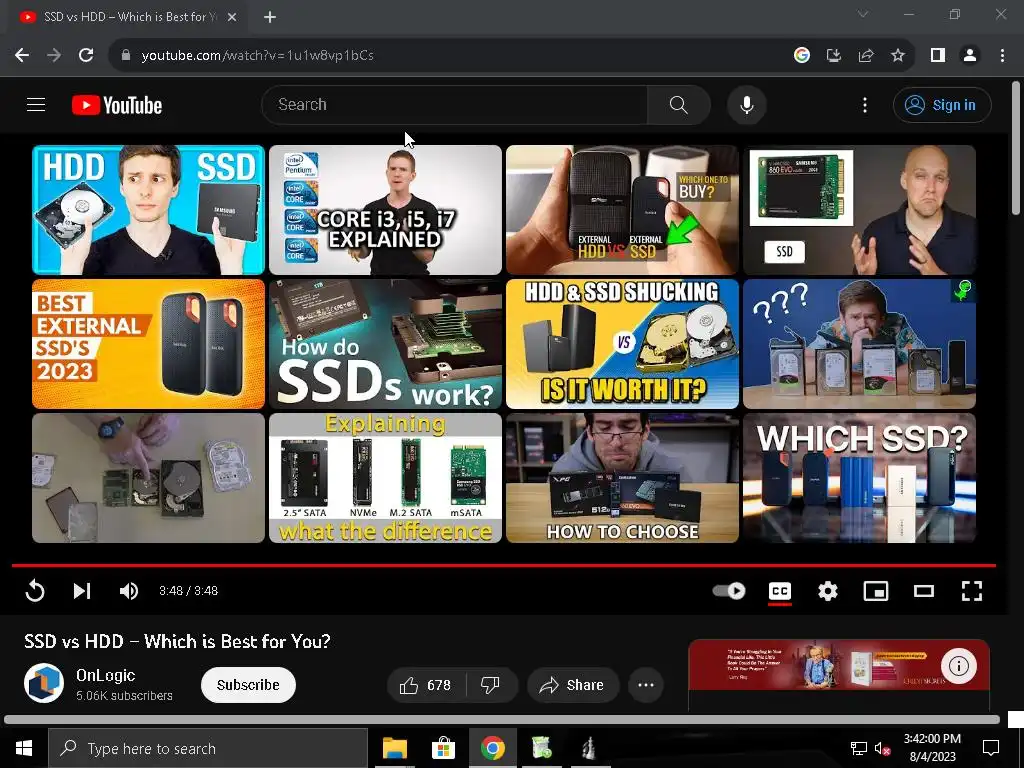Open video player settings gear
This screenshot has width=1024, height=768.
click(827, 591)
